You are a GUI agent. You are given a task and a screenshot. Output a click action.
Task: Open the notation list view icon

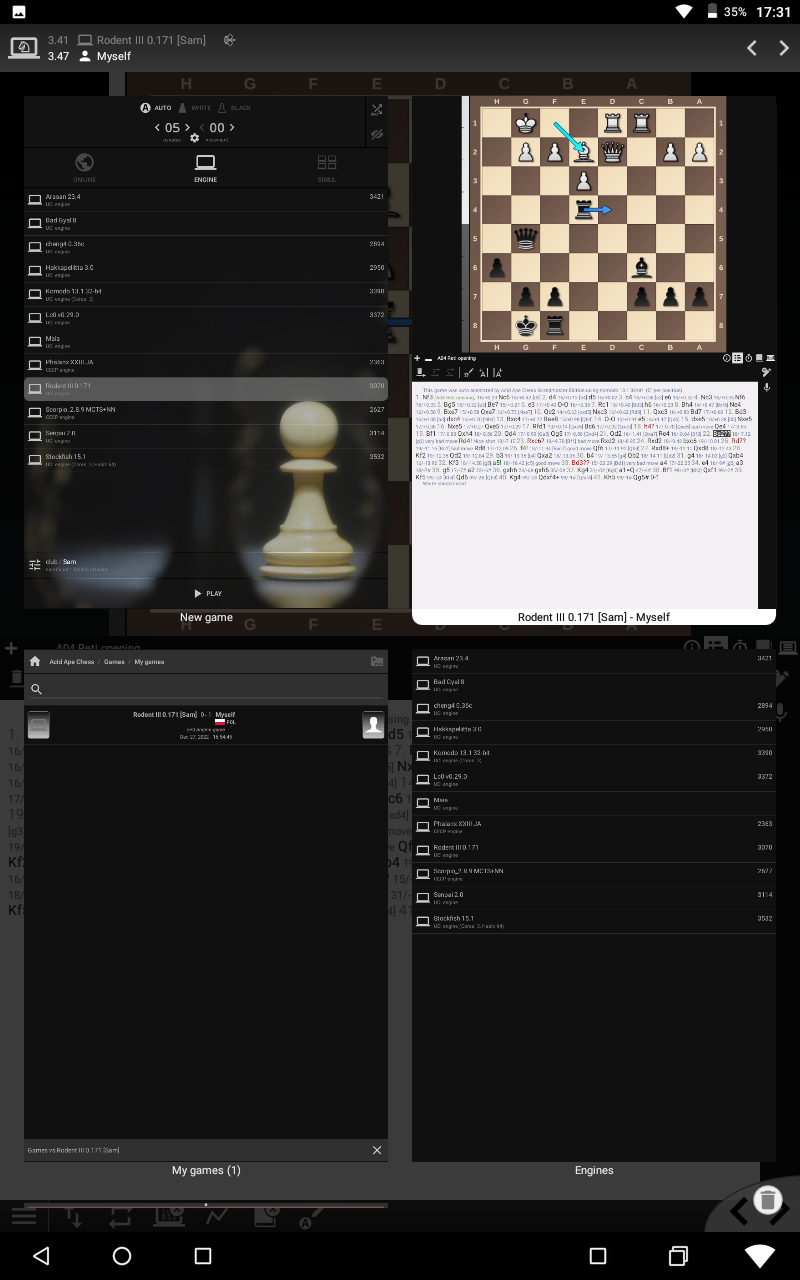[x=737, y=358]
